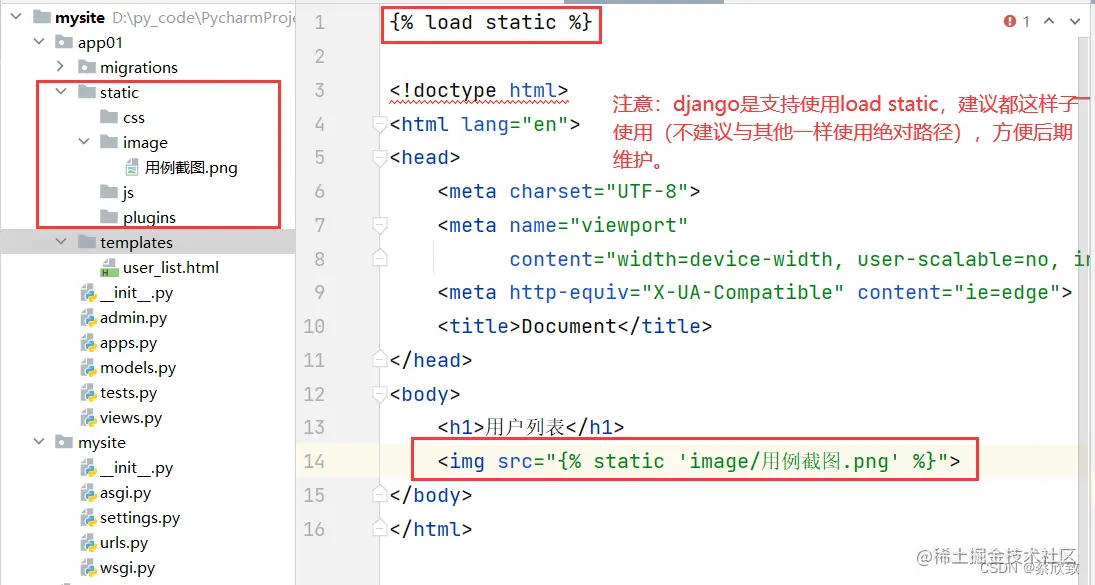Collapse the app01 folder chevron
1095x585 pixels.
click(x=39, y=42)
